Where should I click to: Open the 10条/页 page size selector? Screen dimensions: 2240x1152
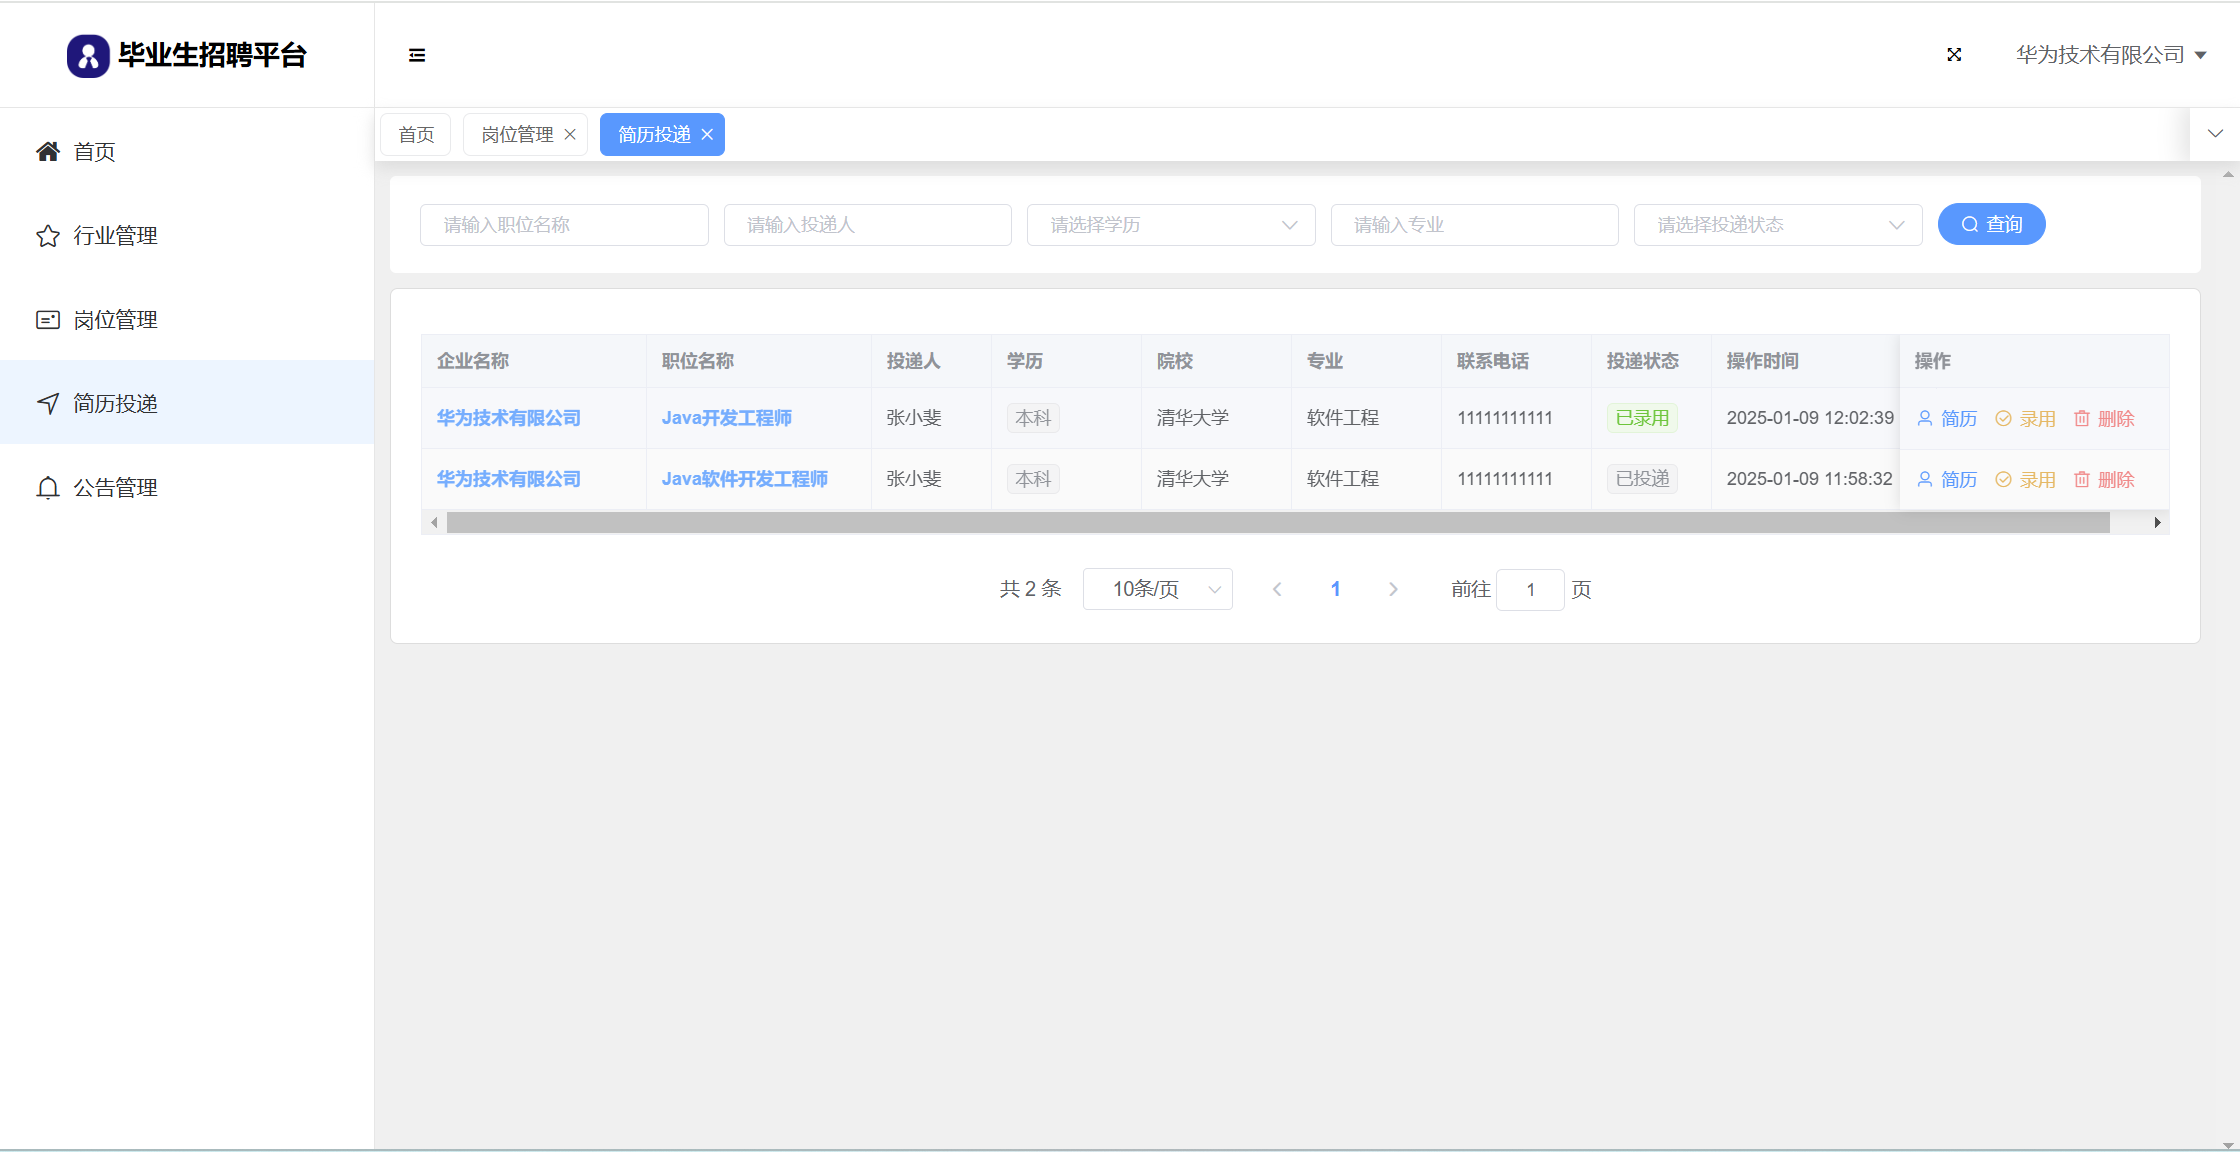point(1157,589)
